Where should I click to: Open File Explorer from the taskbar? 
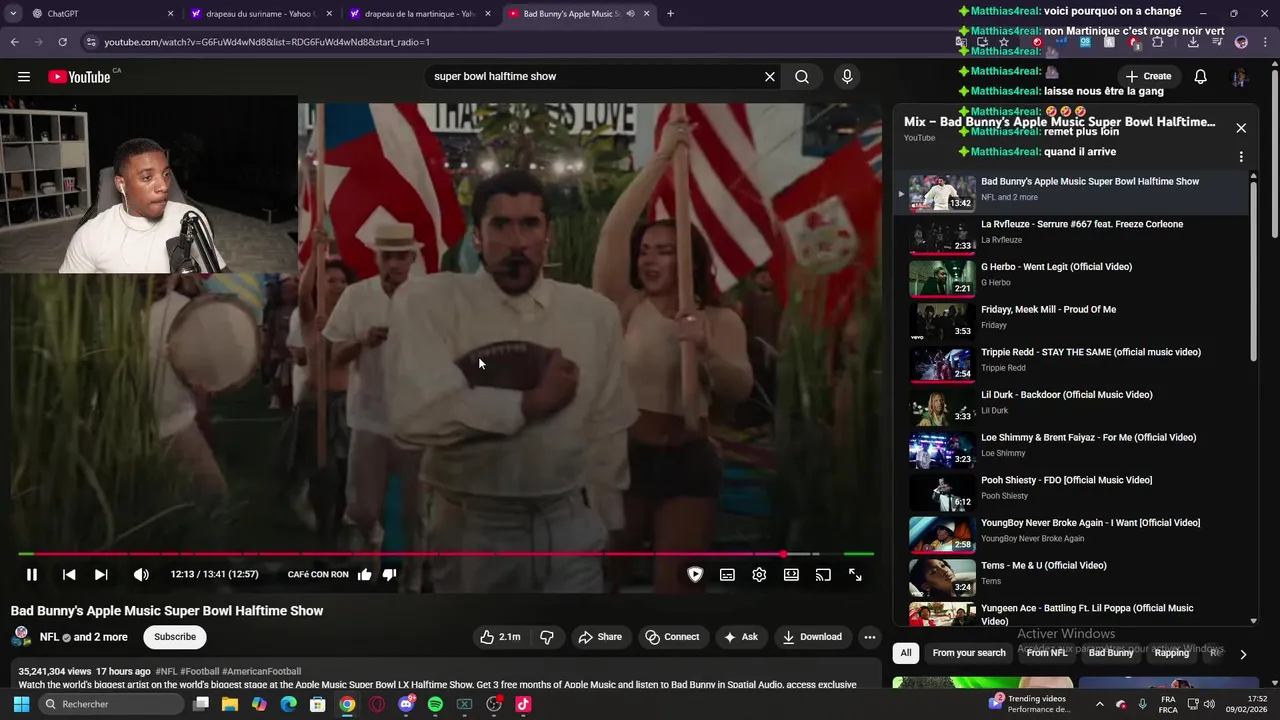pos(230,704)
